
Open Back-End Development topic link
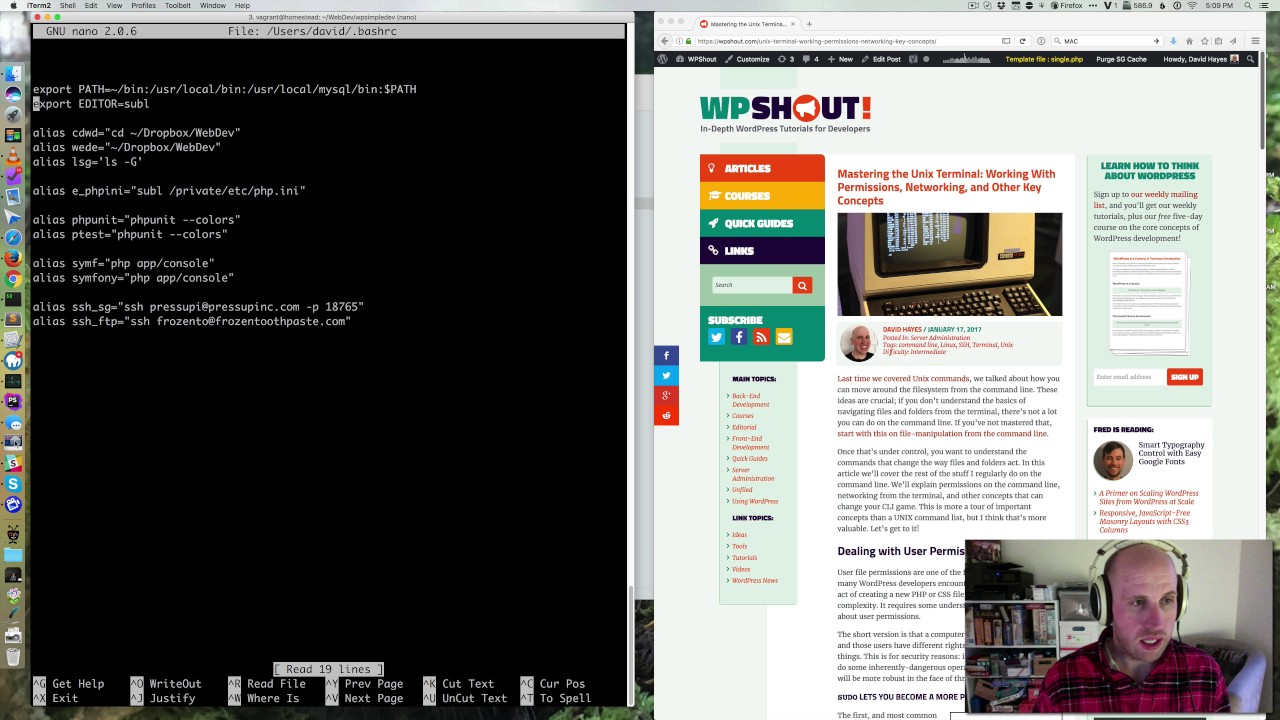tap(750, 400)
